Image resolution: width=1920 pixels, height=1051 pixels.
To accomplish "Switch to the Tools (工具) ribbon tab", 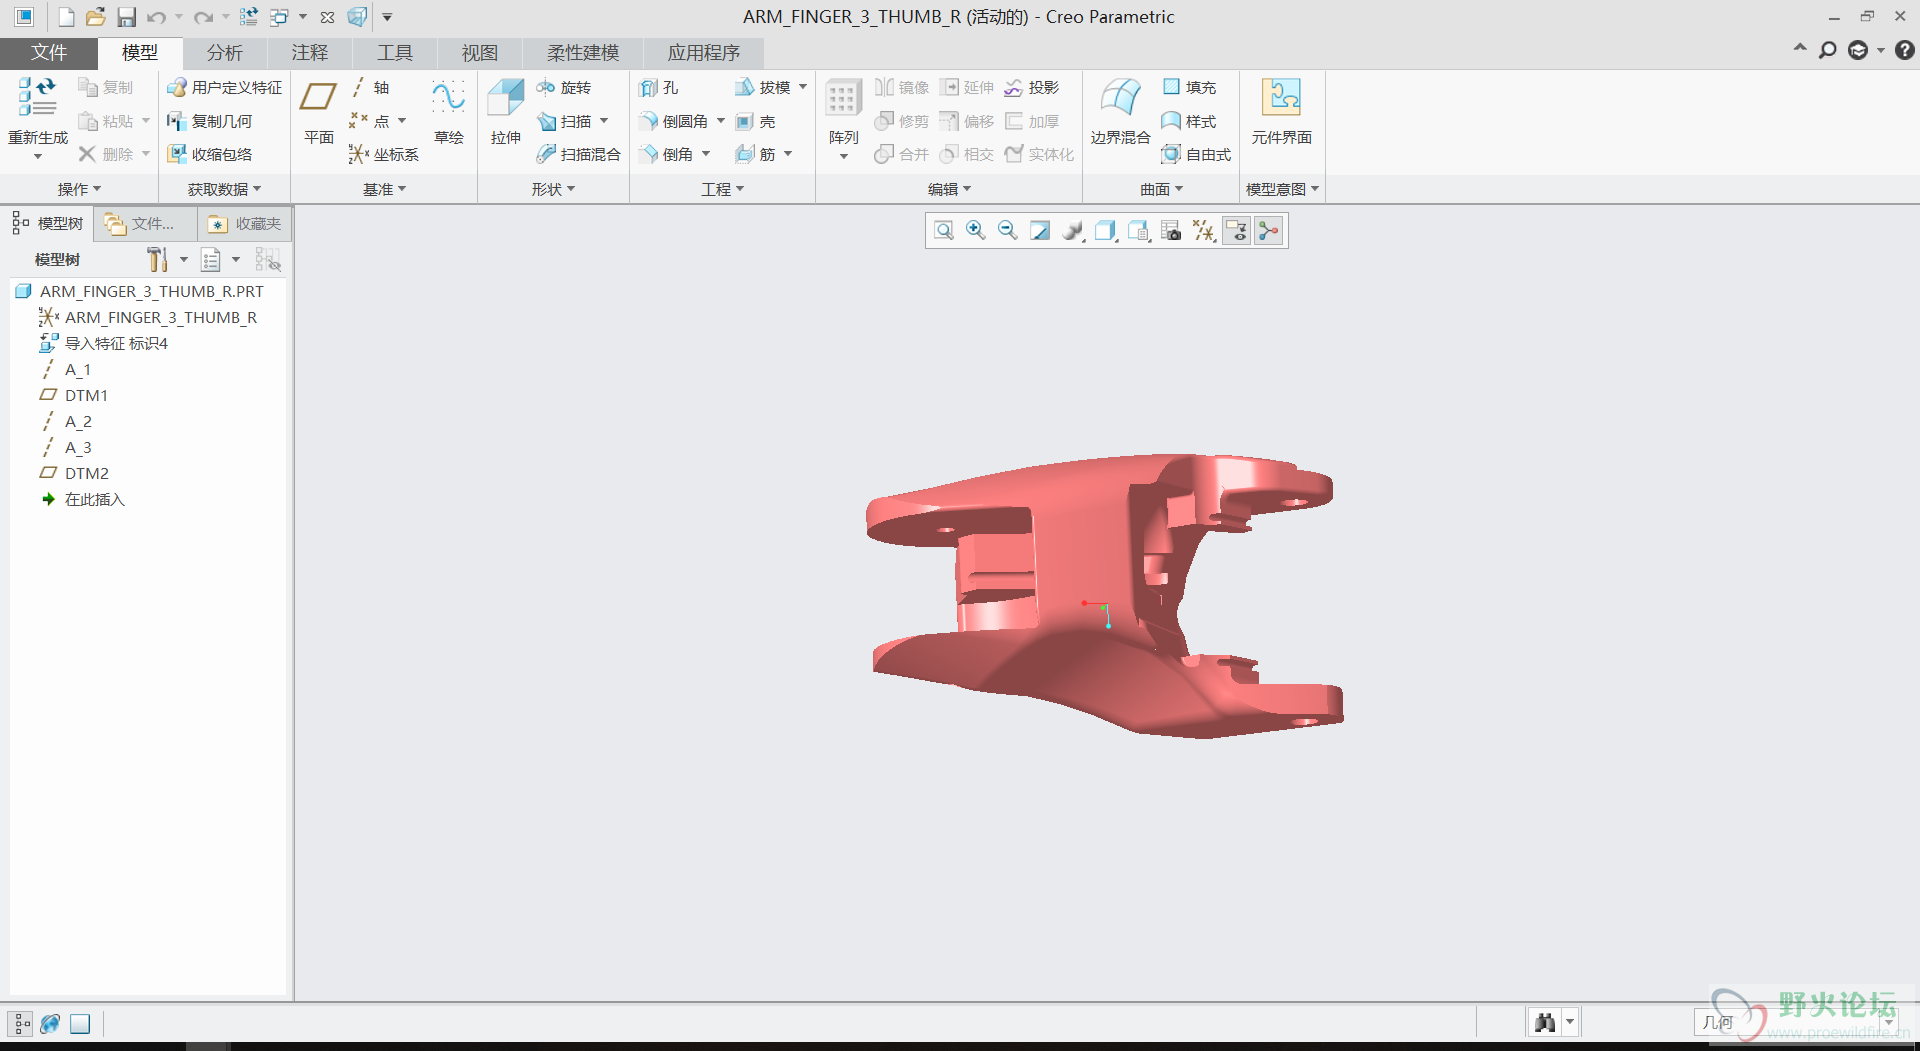I will click(x=394, y=53).
